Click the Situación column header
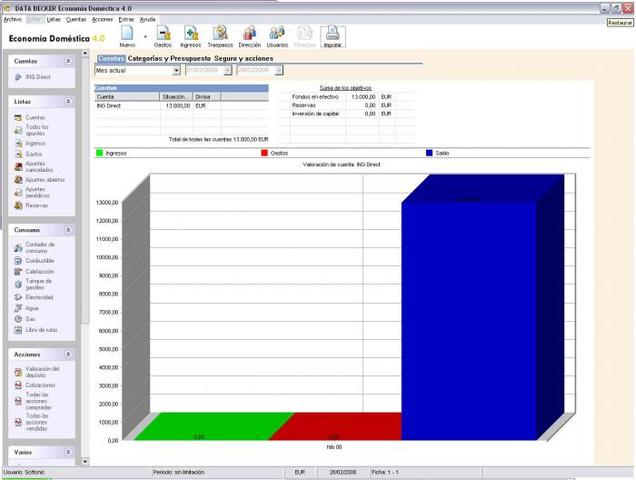 click(x=176, y=97)
